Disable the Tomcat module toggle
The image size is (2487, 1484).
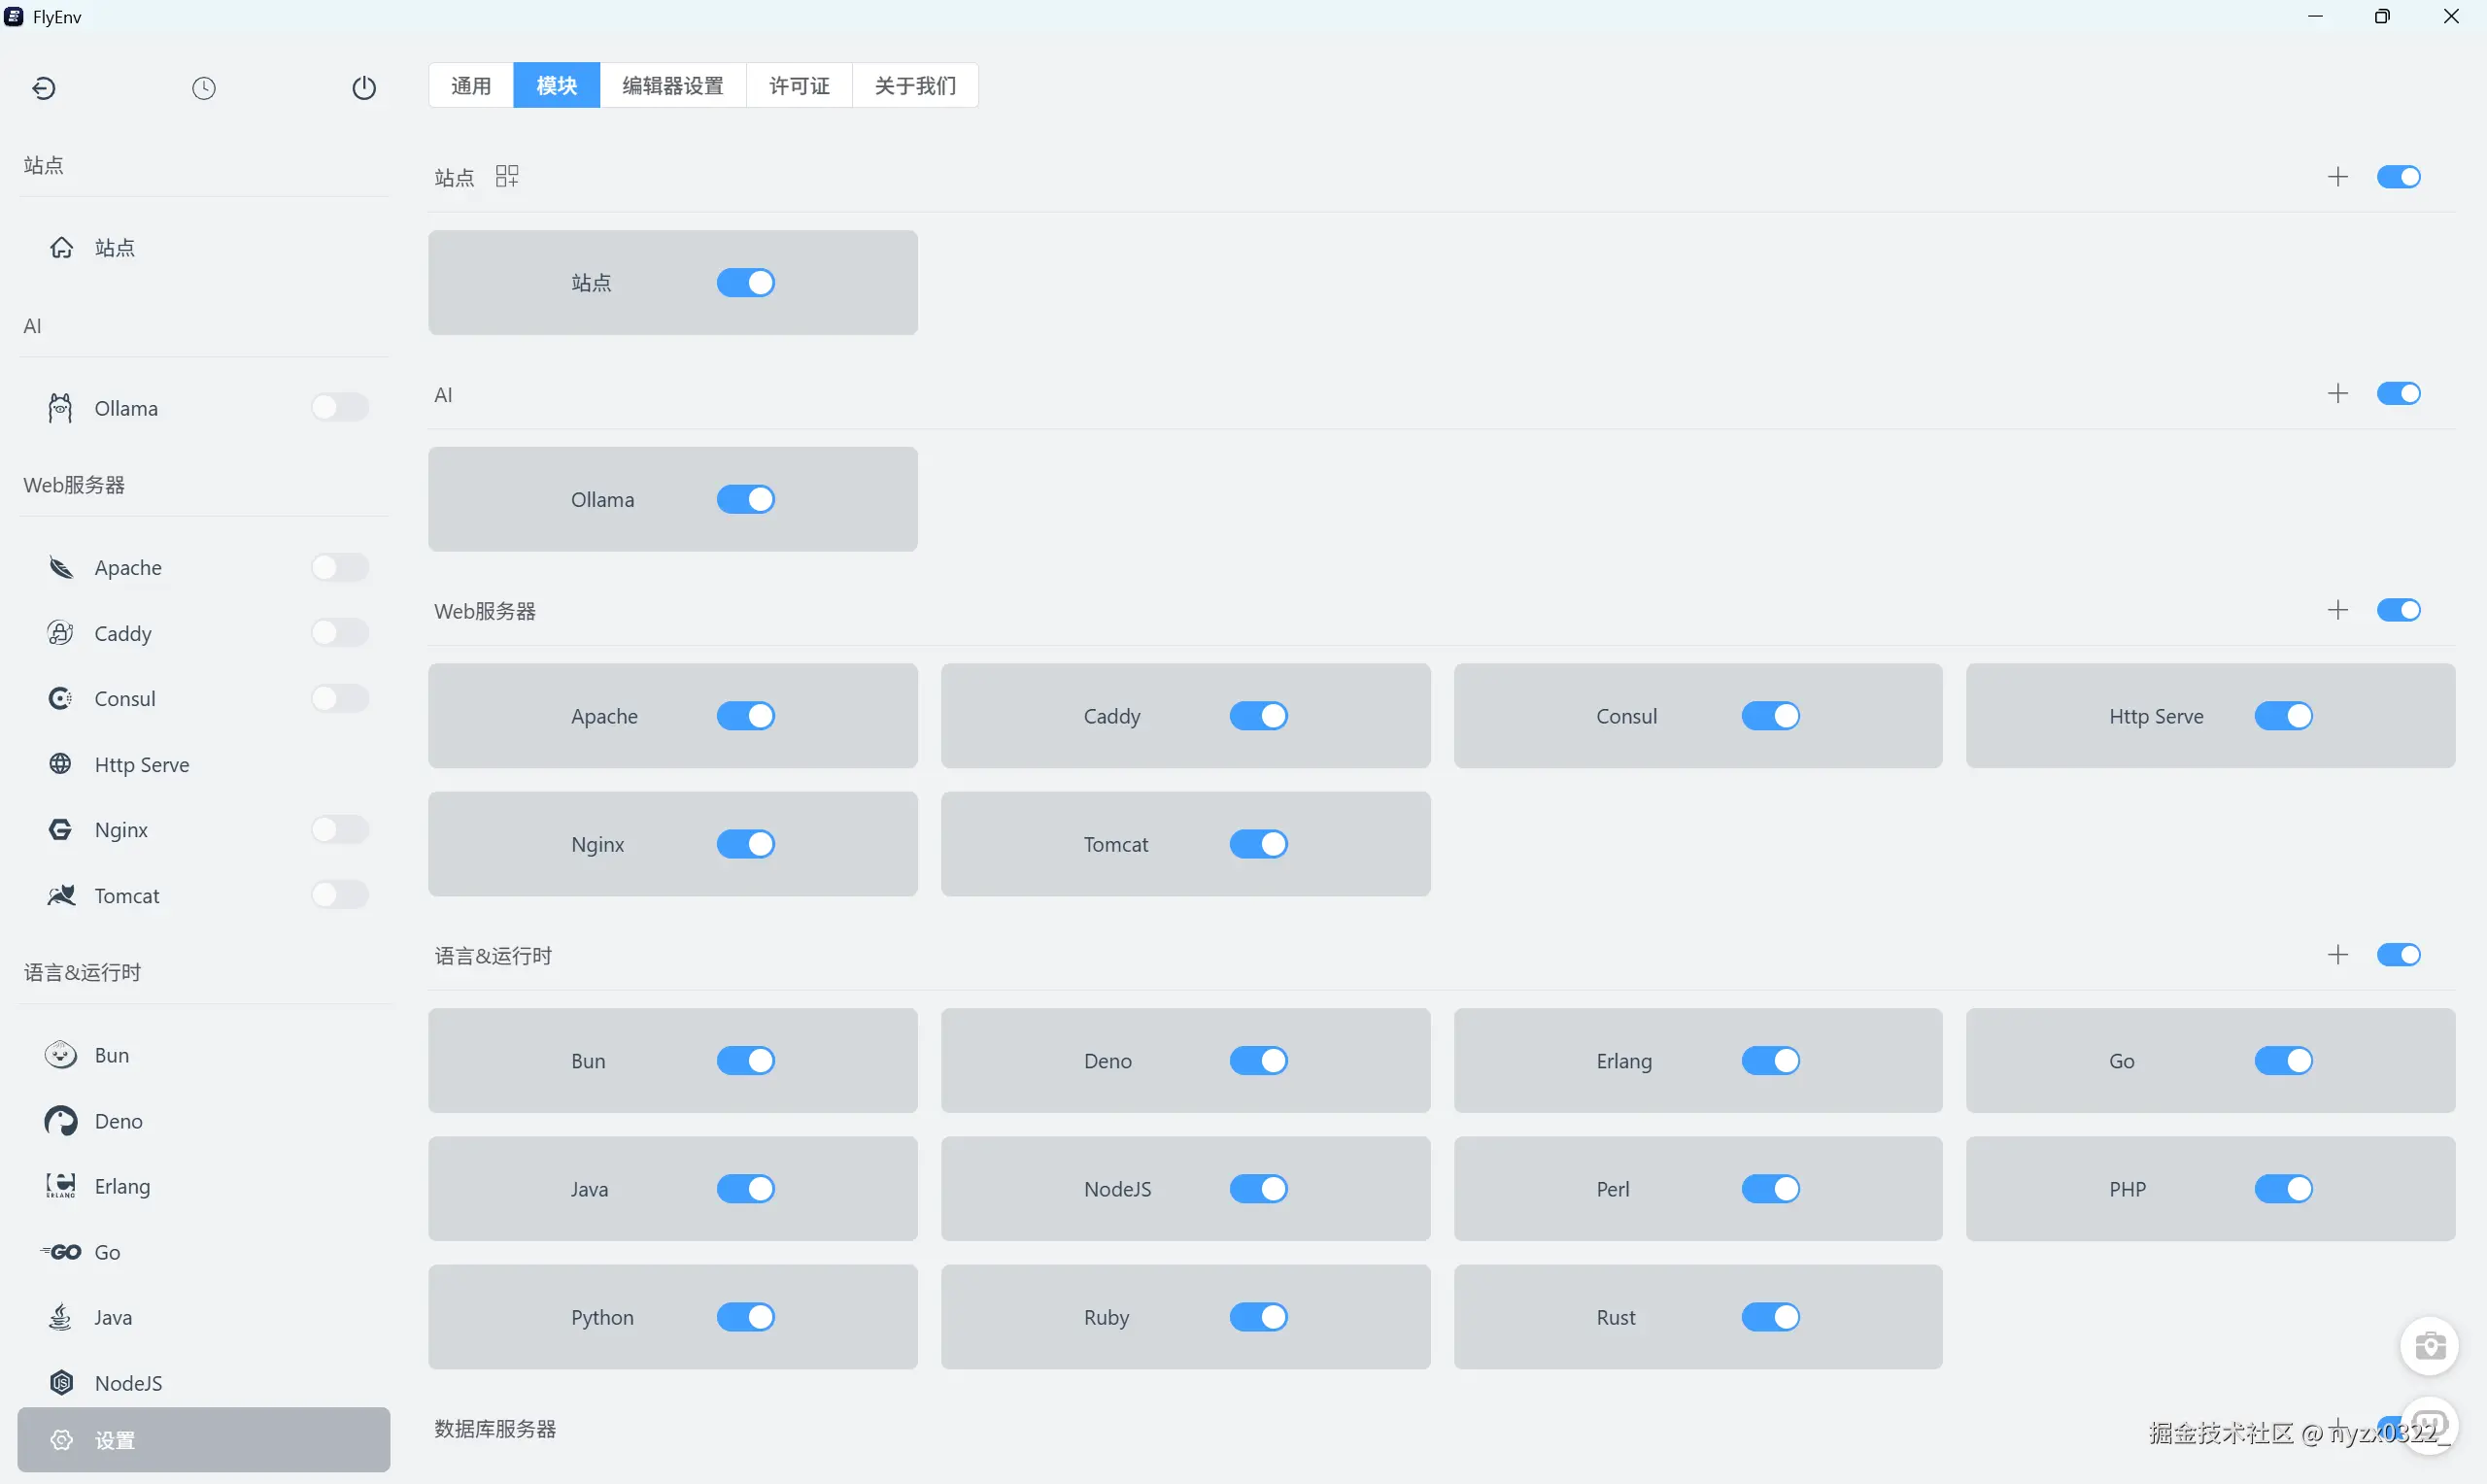coord(1258,844)
